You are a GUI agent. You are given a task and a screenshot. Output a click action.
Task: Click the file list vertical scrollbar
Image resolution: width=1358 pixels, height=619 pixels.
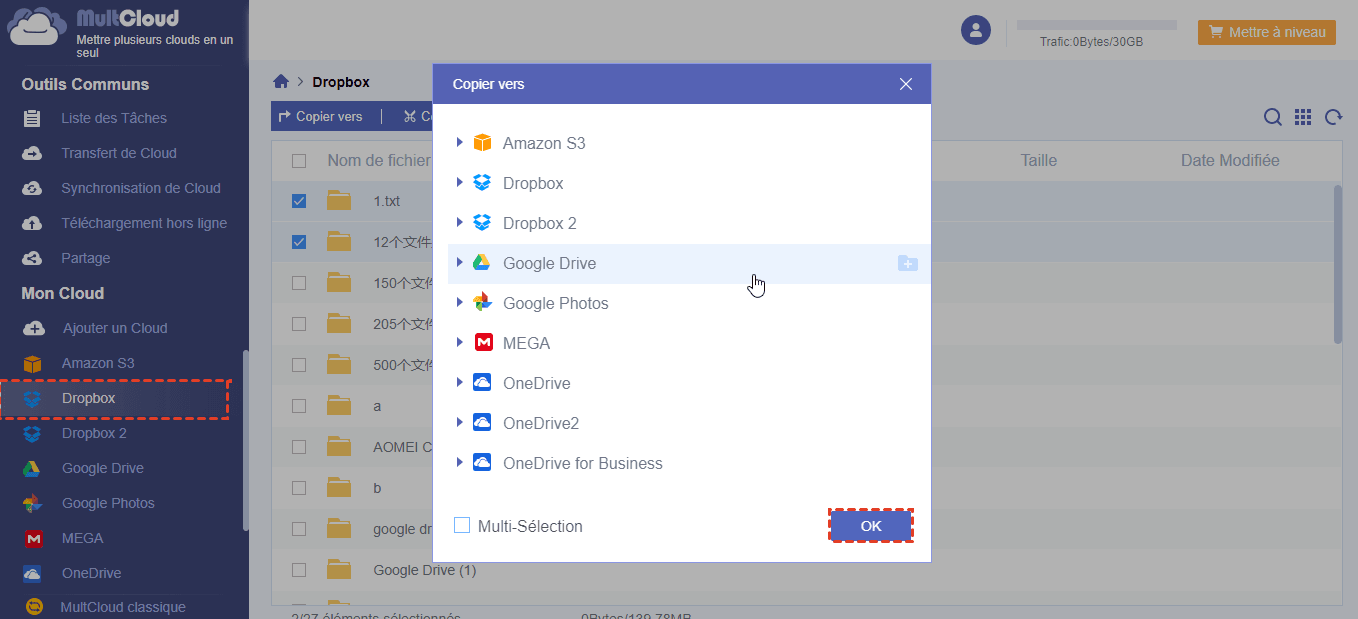(1337, 264)
